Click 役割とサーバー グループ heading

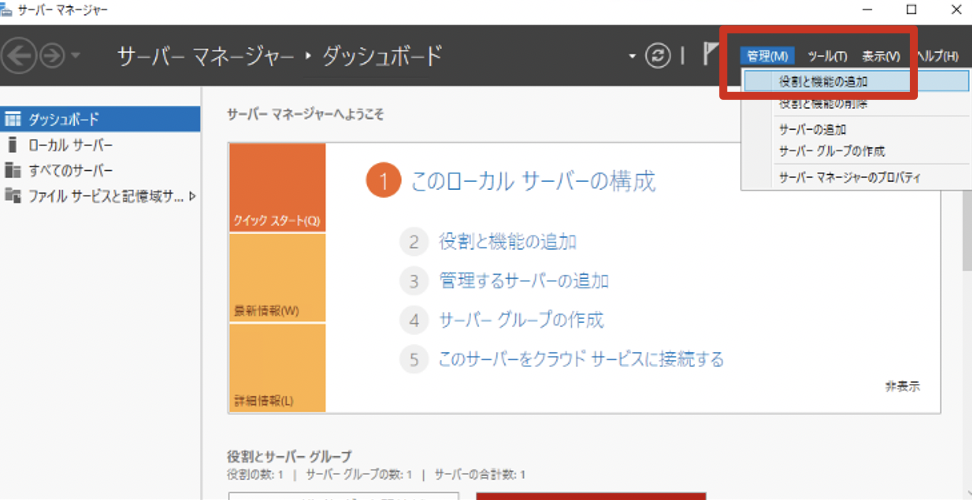(x=289, y=457)
